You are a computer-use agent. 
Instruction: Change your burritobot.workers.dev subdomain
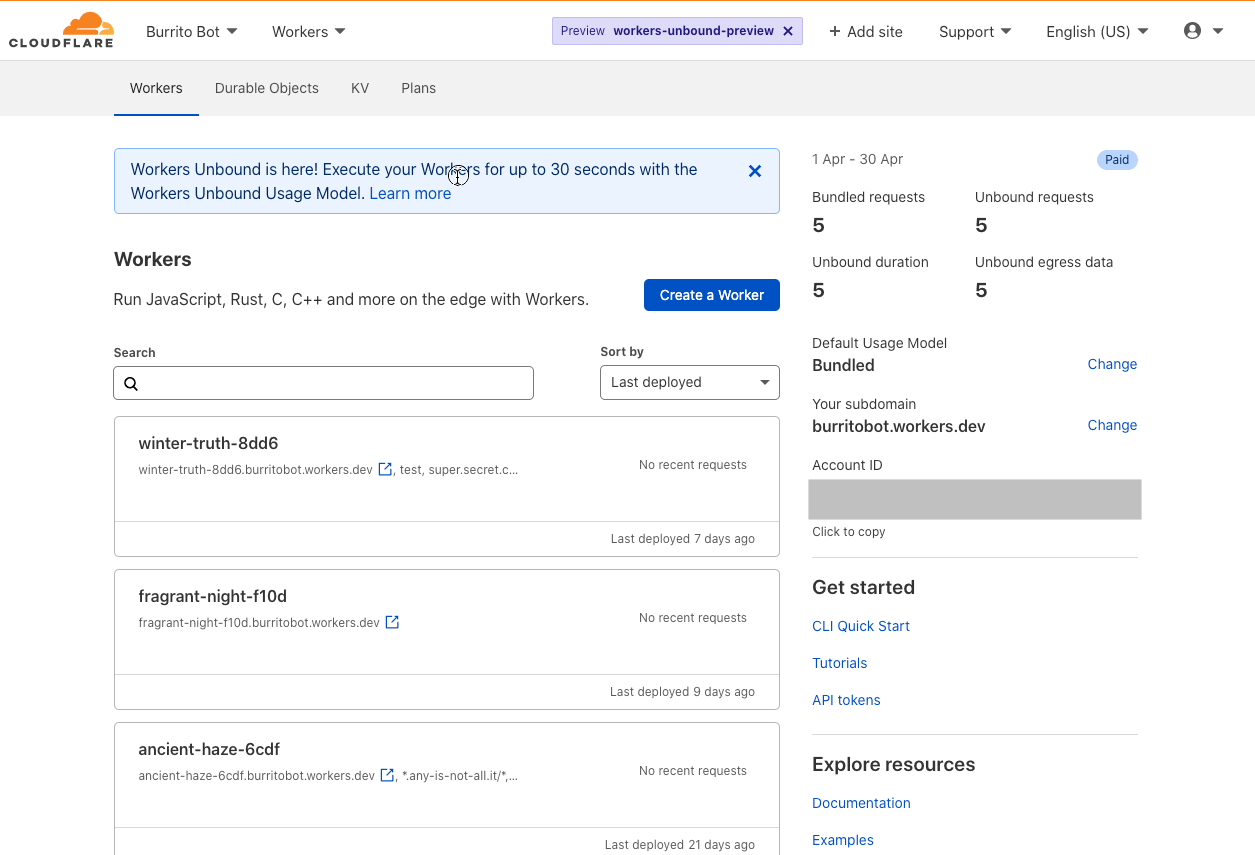[x=1112, y=425]
